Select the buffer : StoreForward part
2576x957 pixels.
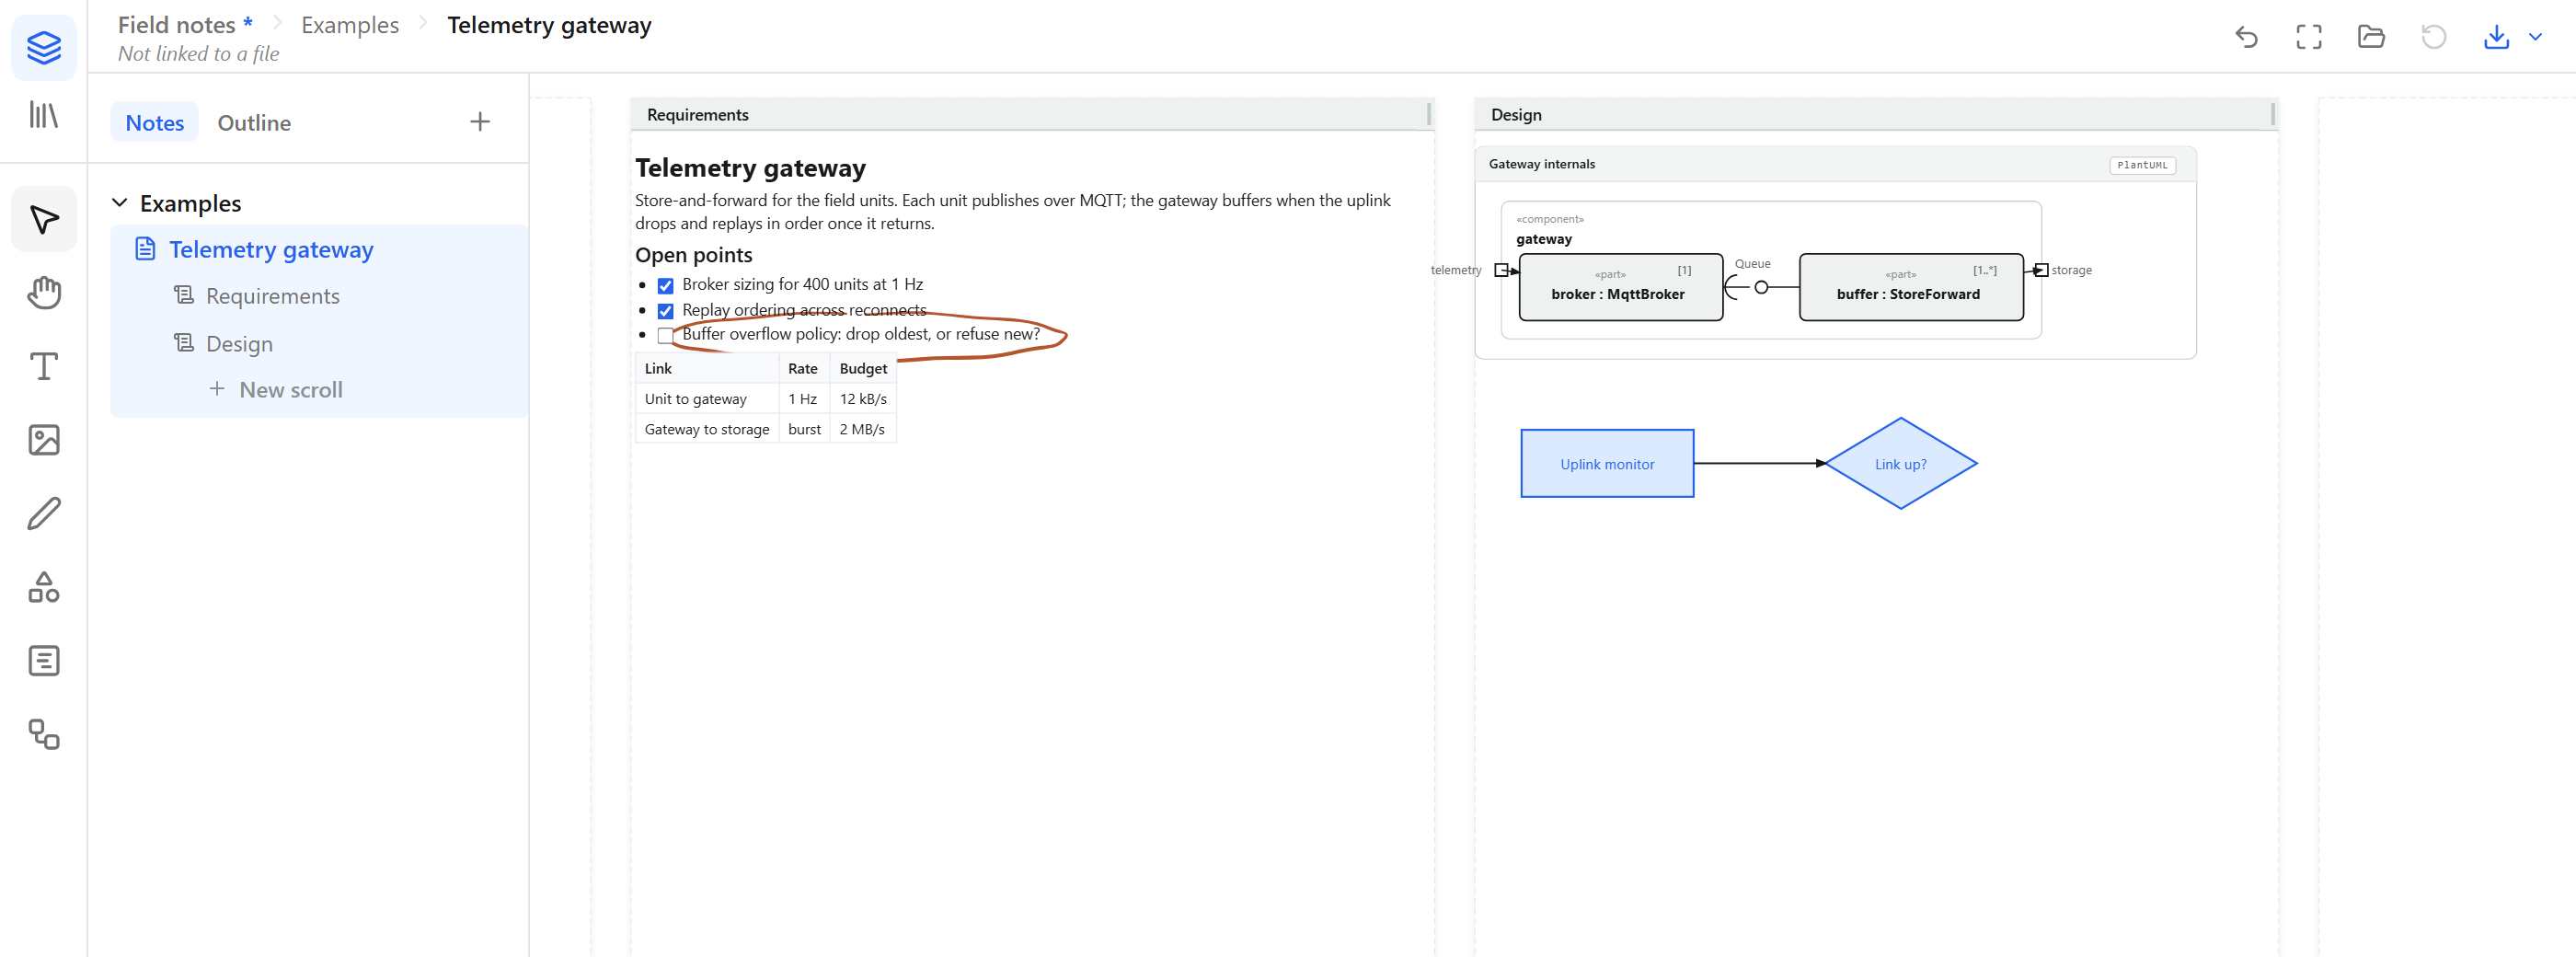coord(1910,287)
